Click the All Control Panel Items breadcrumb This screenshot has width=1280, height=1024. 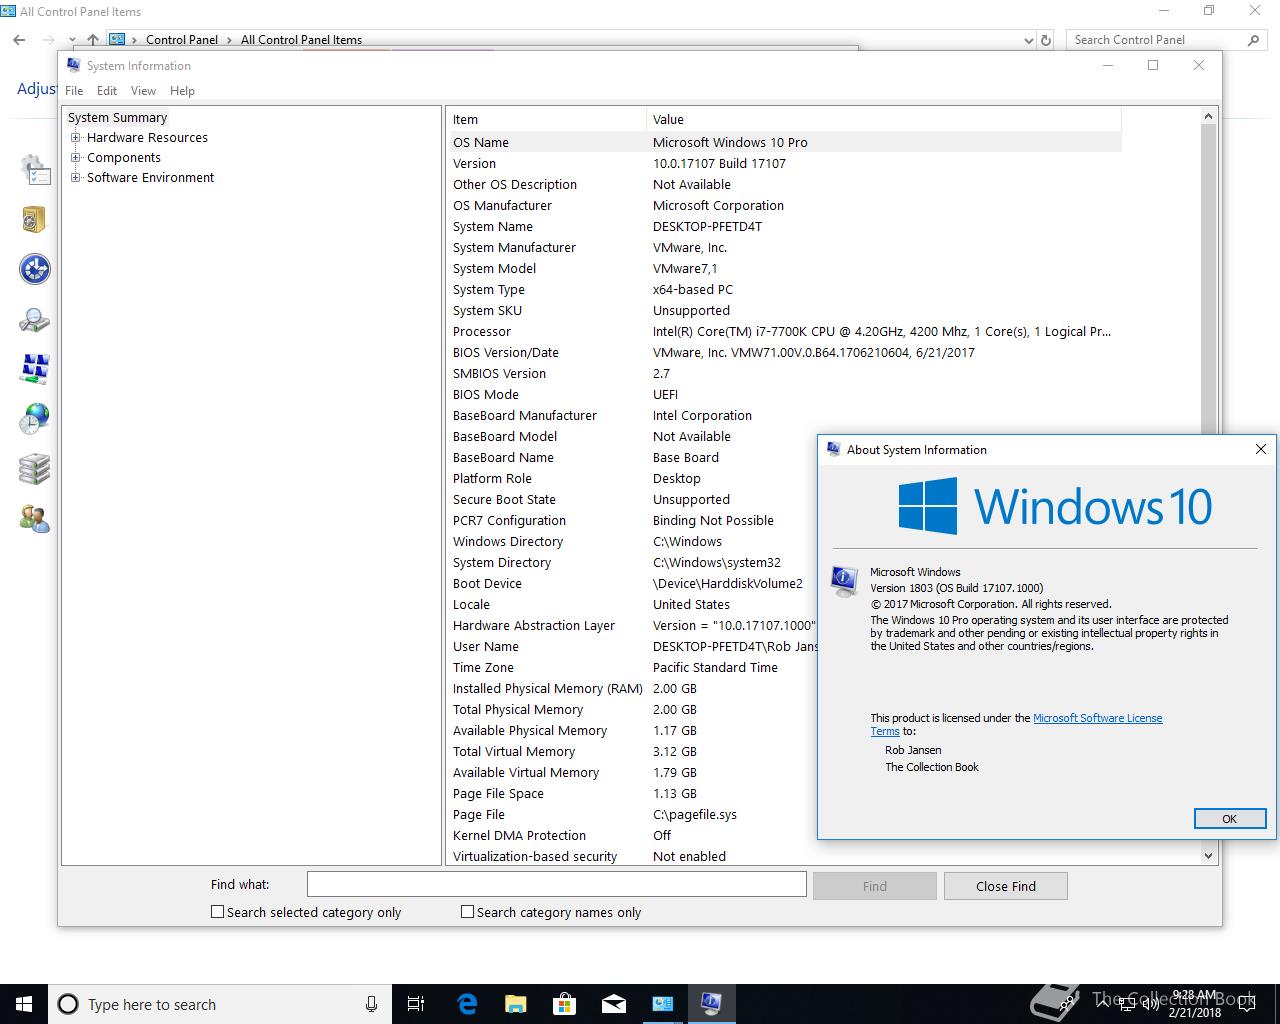301,40
